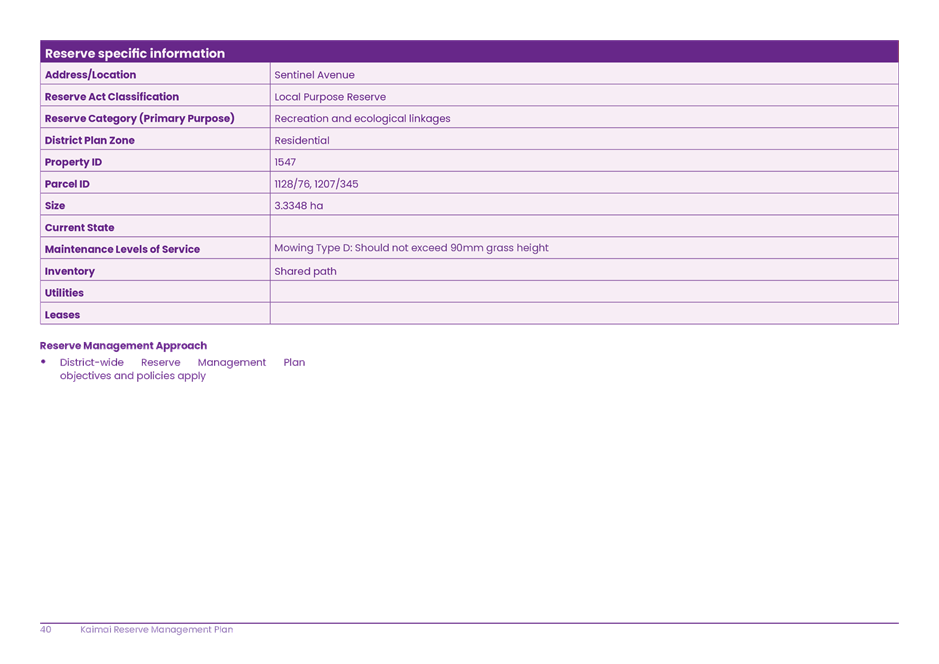This screenshot has width=939, height=664.
Task: Click the Parcel ID '1128/76, 1207/345' cell
Action: 317,184
